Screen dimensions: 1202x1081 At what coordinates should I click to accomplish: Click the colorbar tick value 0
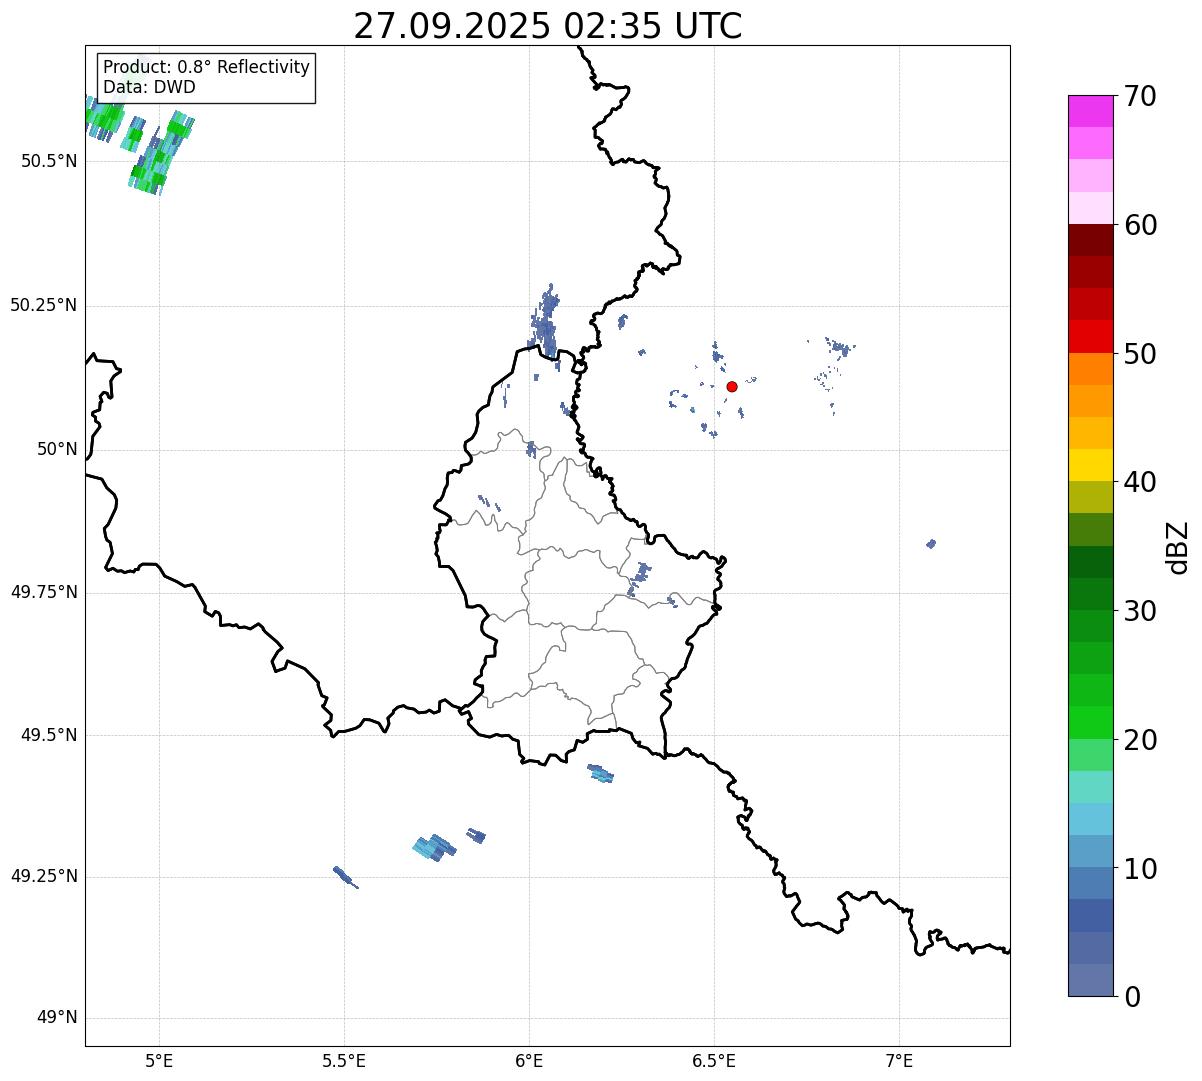(x=1132, y=997)
